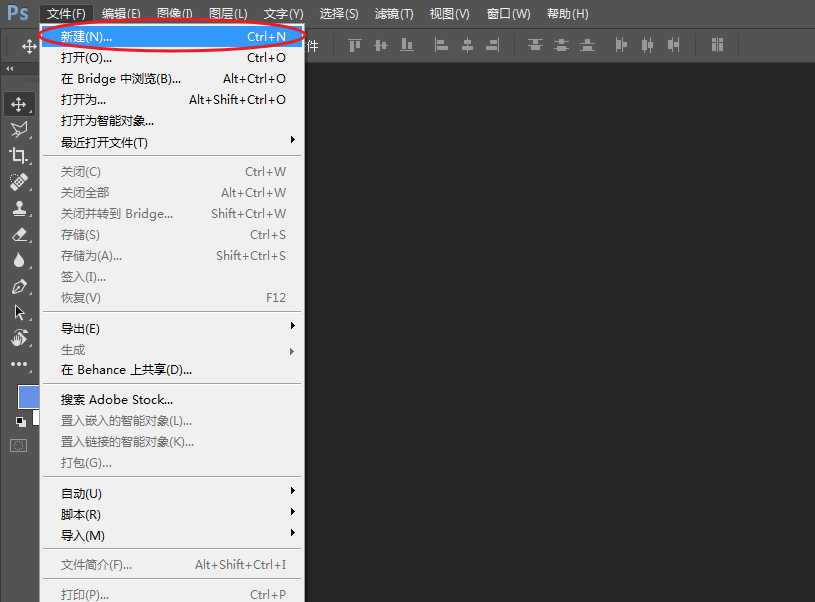Select the Blur tool
This screenshot has width=815, height=602.
(x=18, y=261)
